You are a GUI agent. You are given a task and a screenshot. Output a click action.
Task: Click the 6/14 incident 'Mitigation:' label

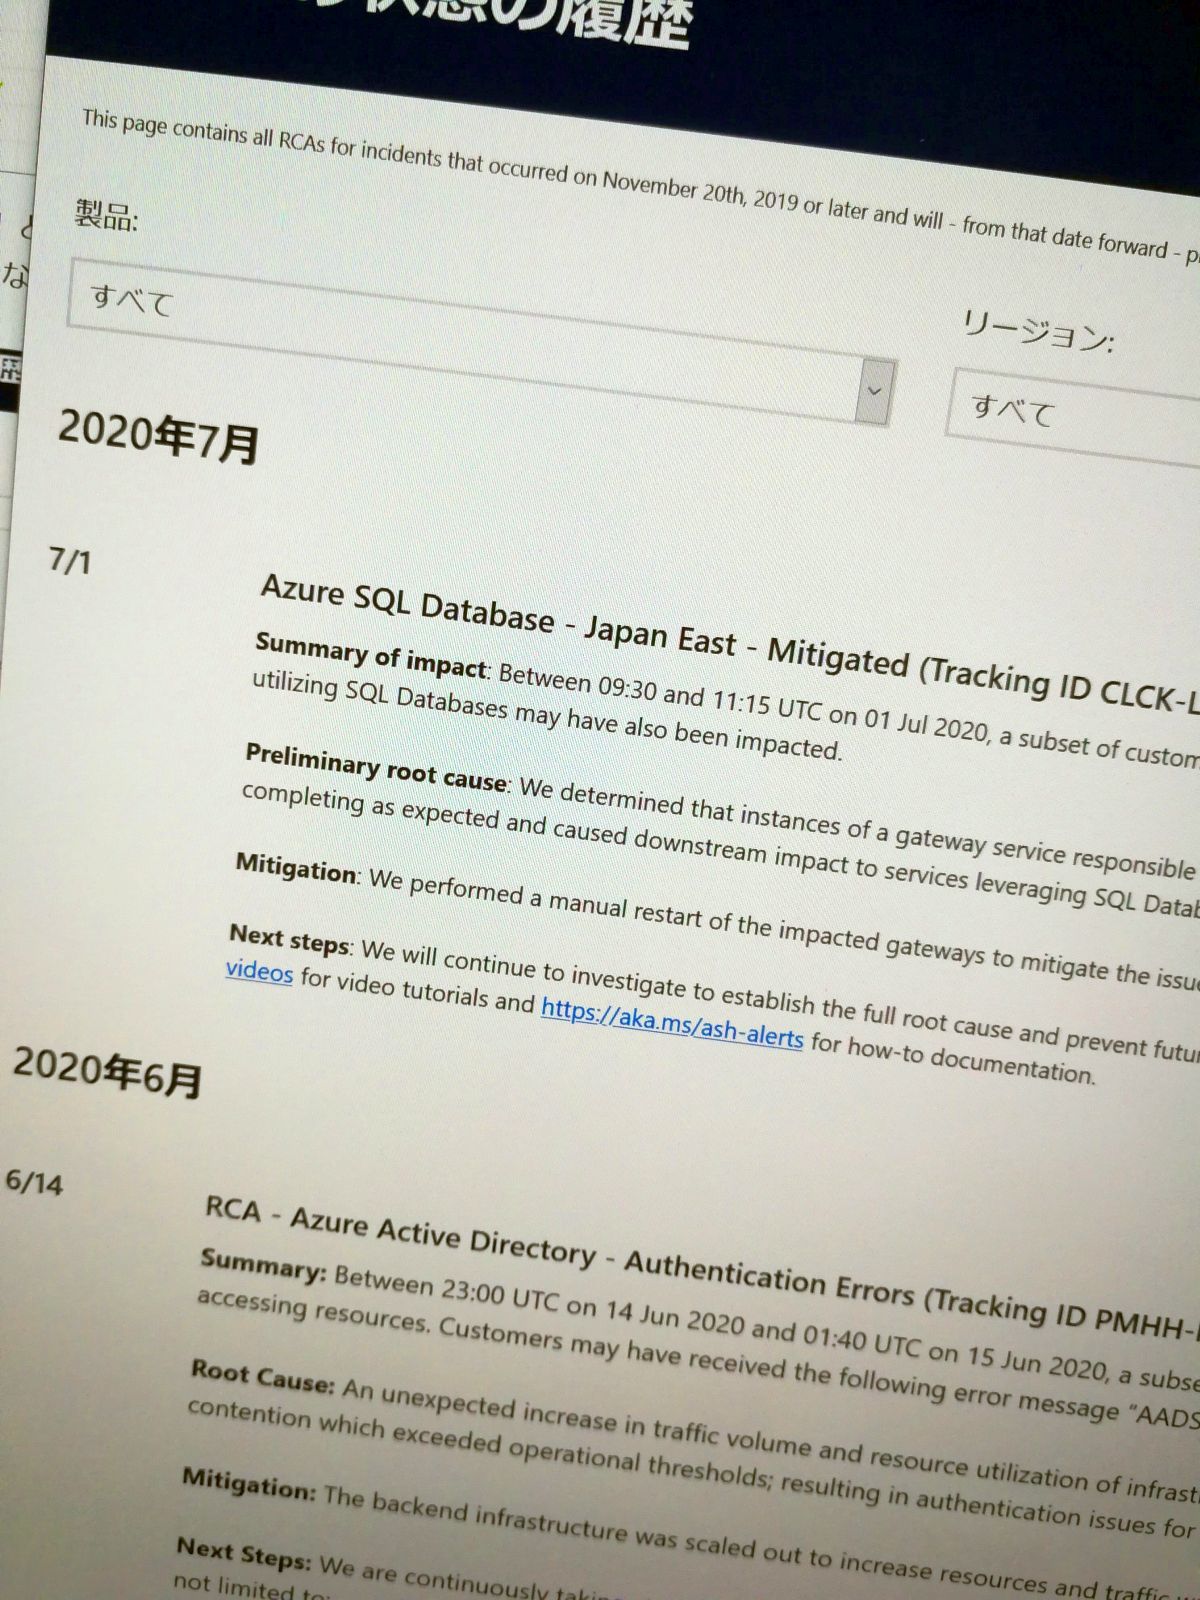249,1484
